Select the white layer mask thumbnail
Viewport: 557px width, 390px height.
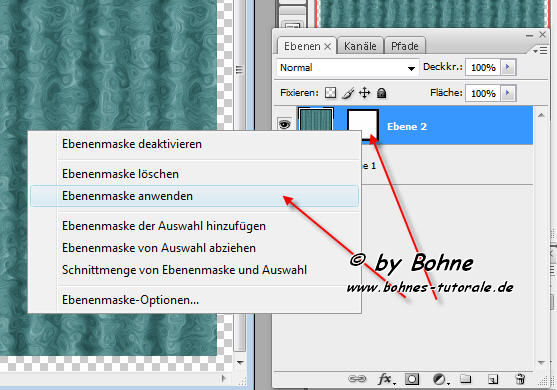click(362, 124)
